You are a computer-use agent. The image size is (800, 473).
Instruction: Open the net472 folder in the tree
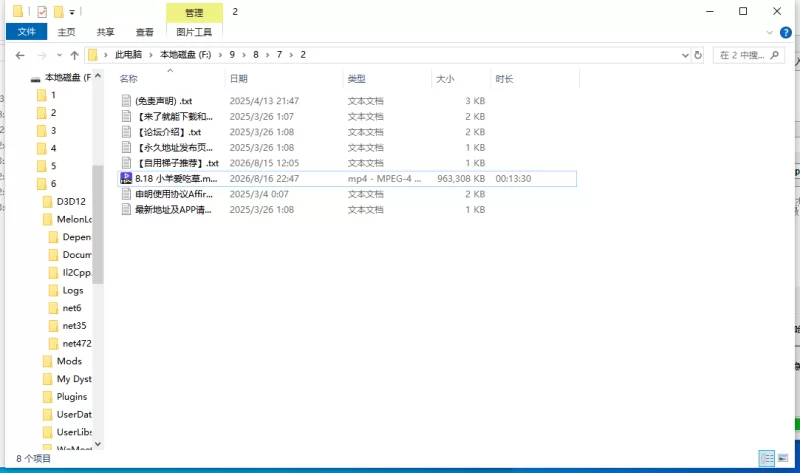point(77,343)
